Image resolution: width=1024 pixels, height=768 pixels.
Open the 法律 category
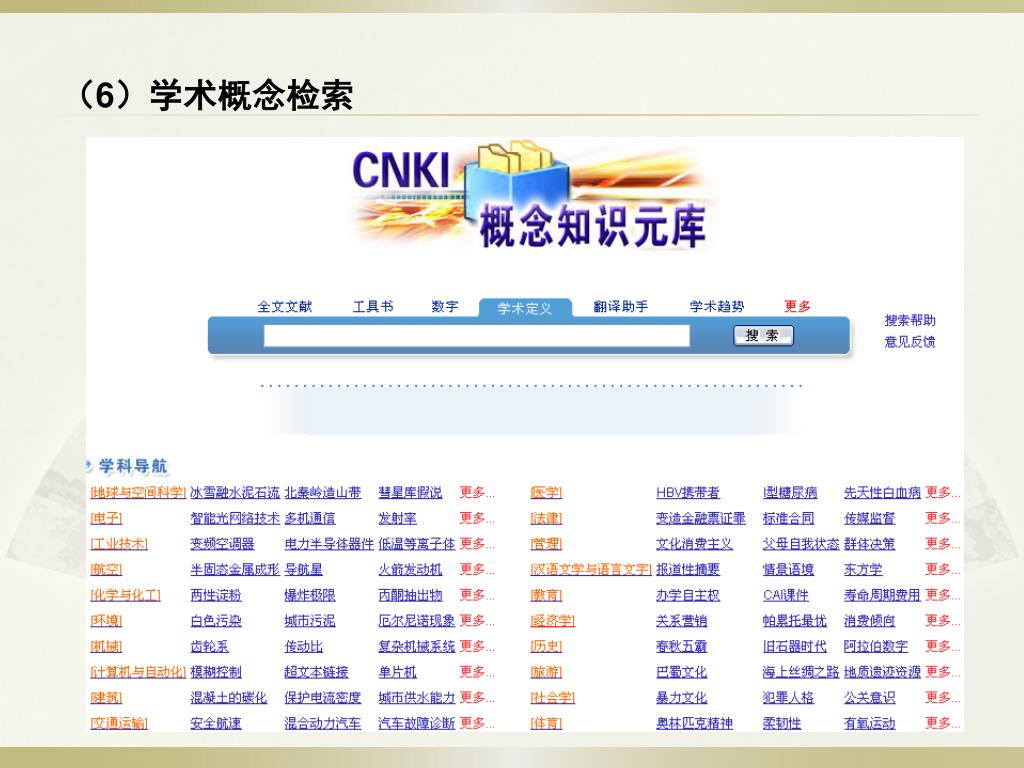click(546, 519)
